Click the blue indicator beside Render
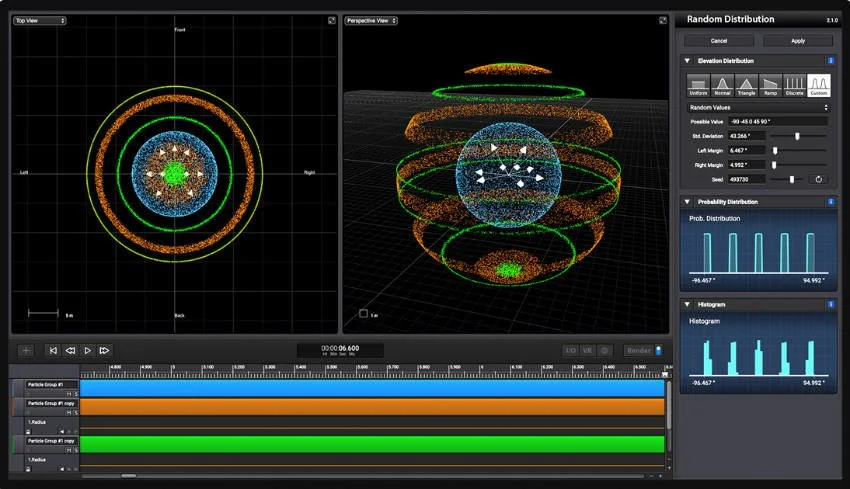Image resolution: width=850 pixels, height=489 pixels. [659, 351]
